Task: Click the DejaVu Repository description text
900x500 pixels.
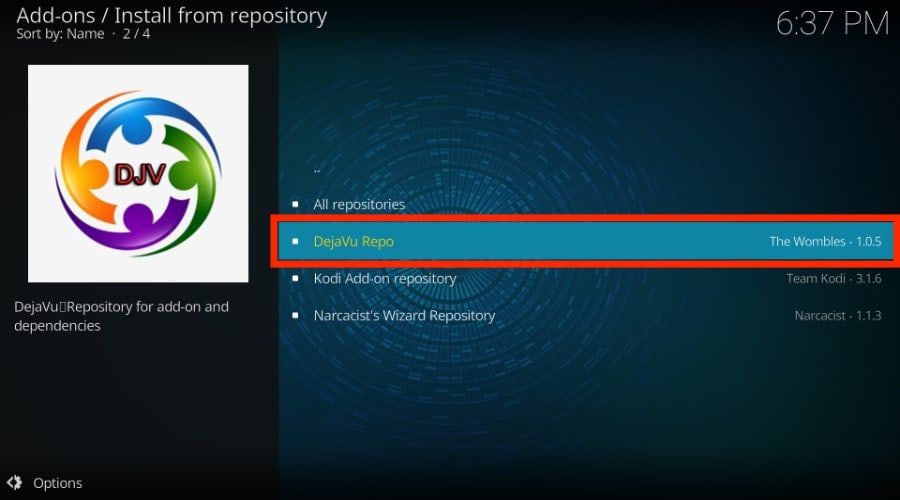Action: [121, 316]
